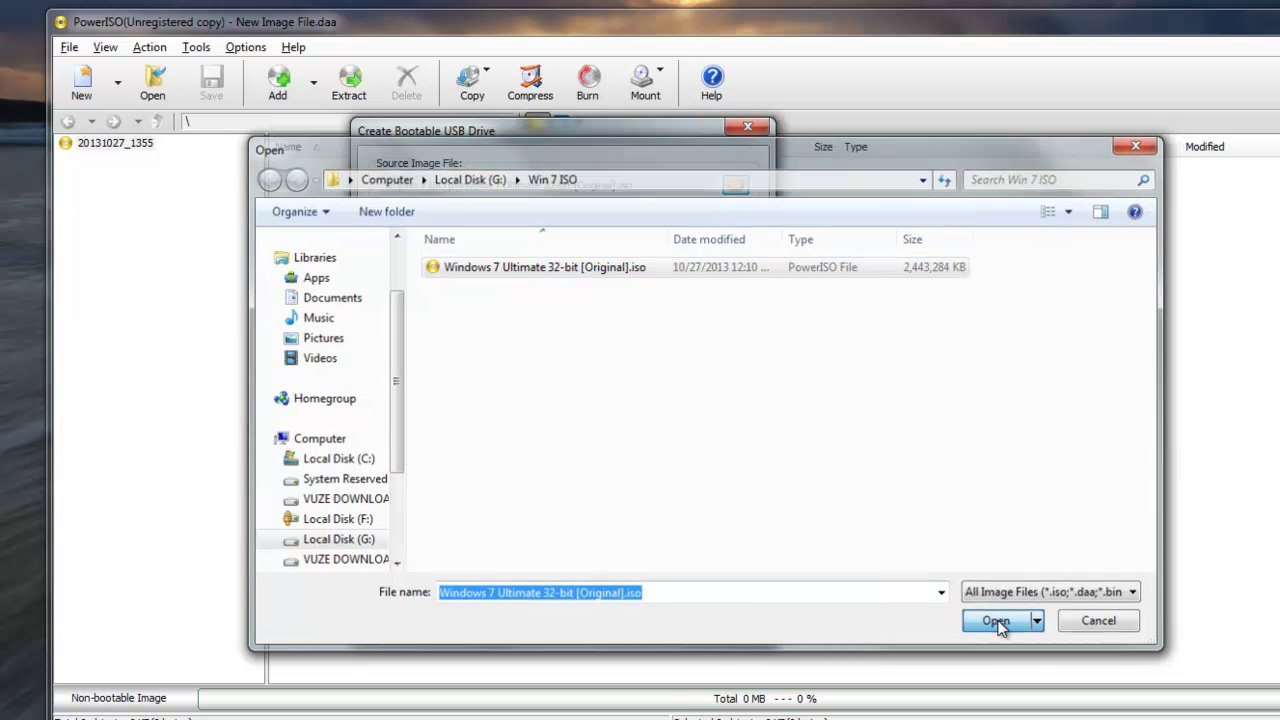Click the navigation pane scroll down arrow
Image resolution: width=1280 pixels, height=720 pixels.
point(397,563)
